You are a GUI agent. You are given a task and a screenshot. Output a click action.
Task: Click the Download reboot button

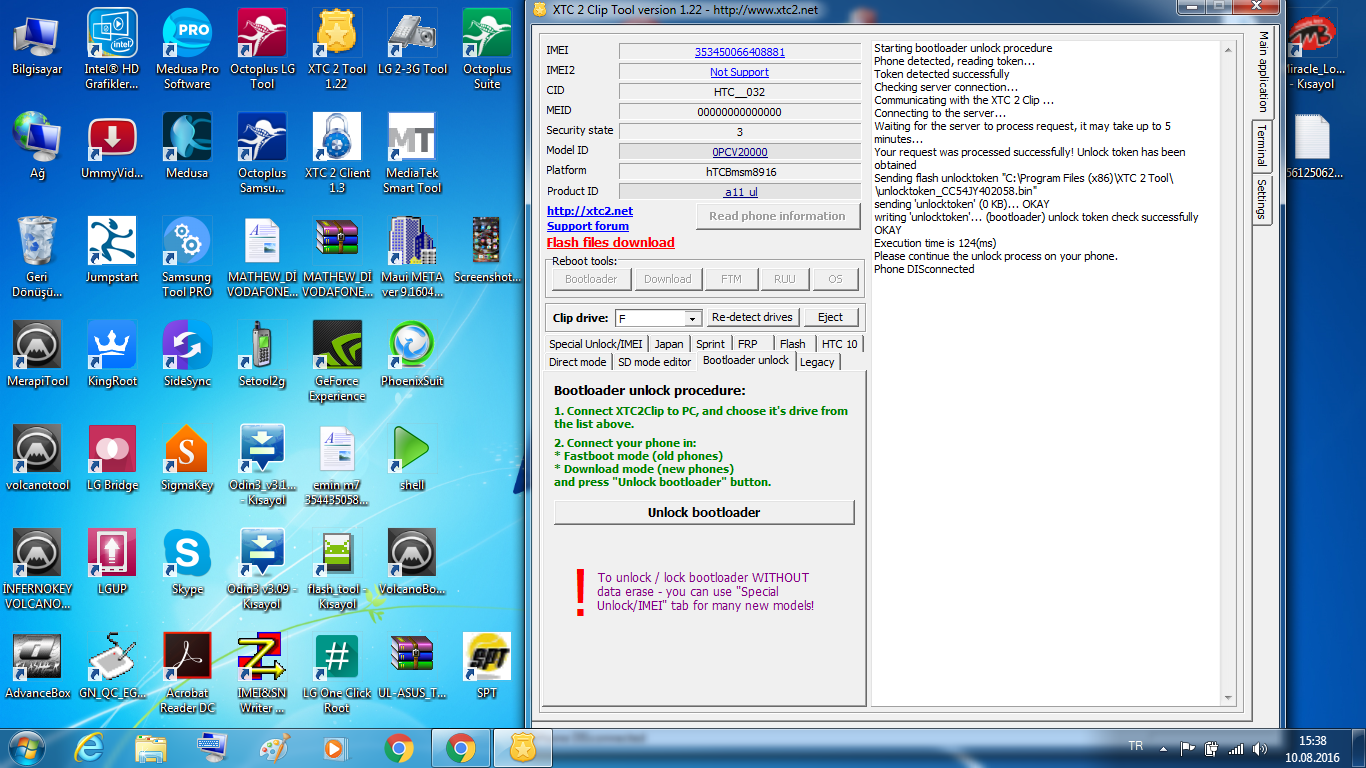667,279
